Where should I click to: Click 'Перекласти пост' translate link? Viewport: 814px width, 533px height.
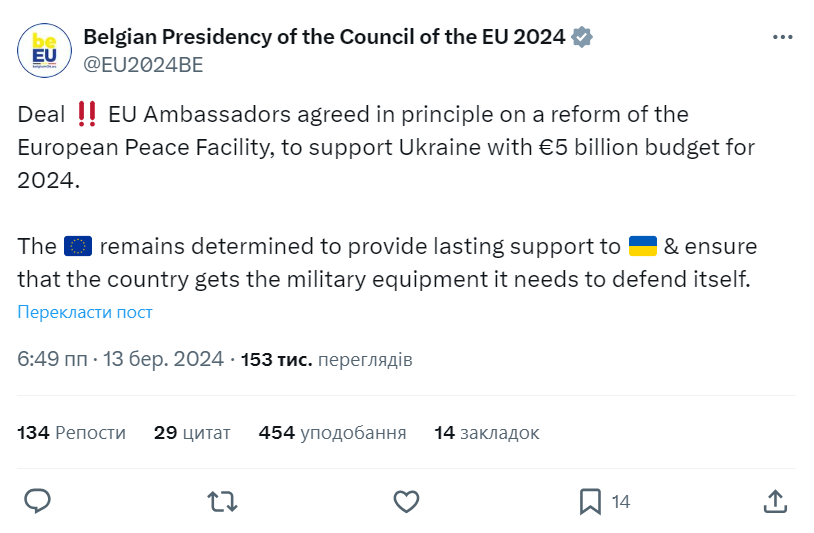[85, 312]
